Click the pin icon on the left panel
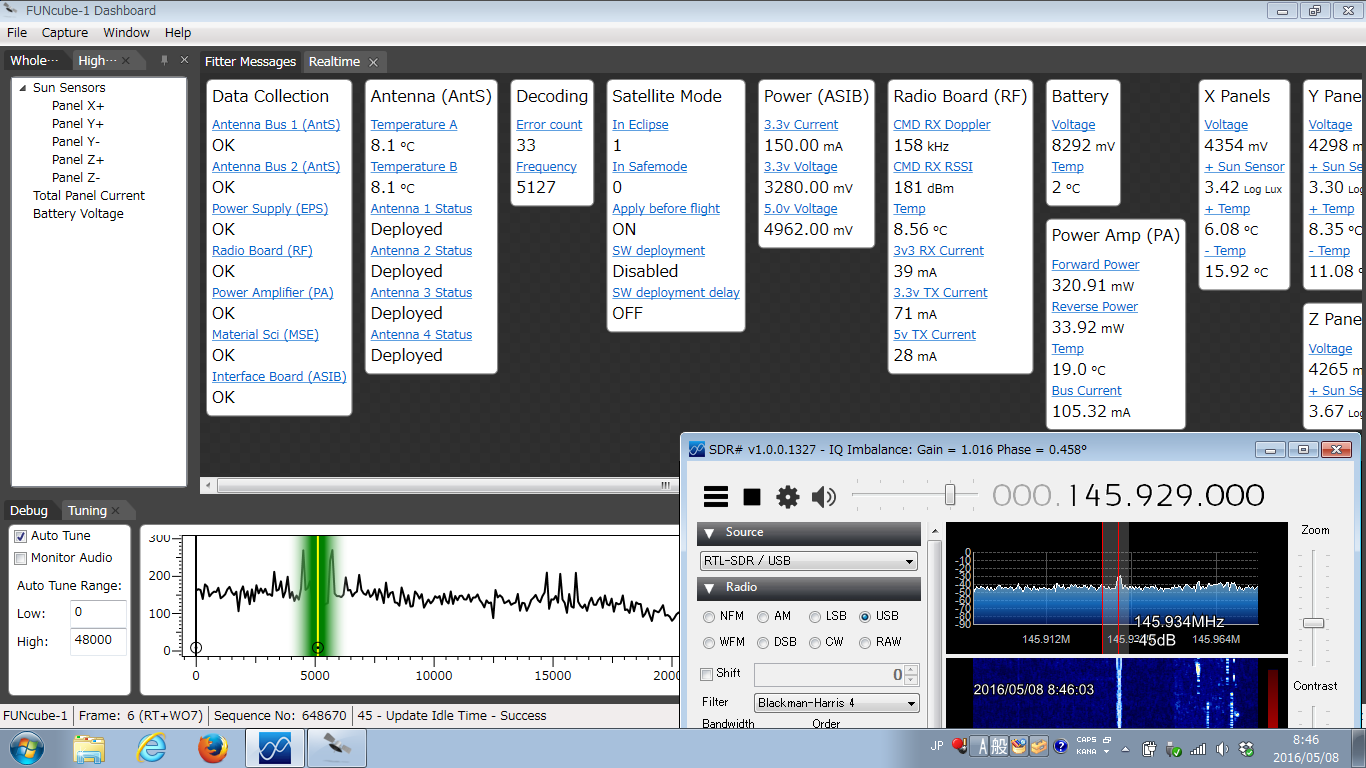The width and height of the screenshot is (1366, 768). tap(164, 61)
